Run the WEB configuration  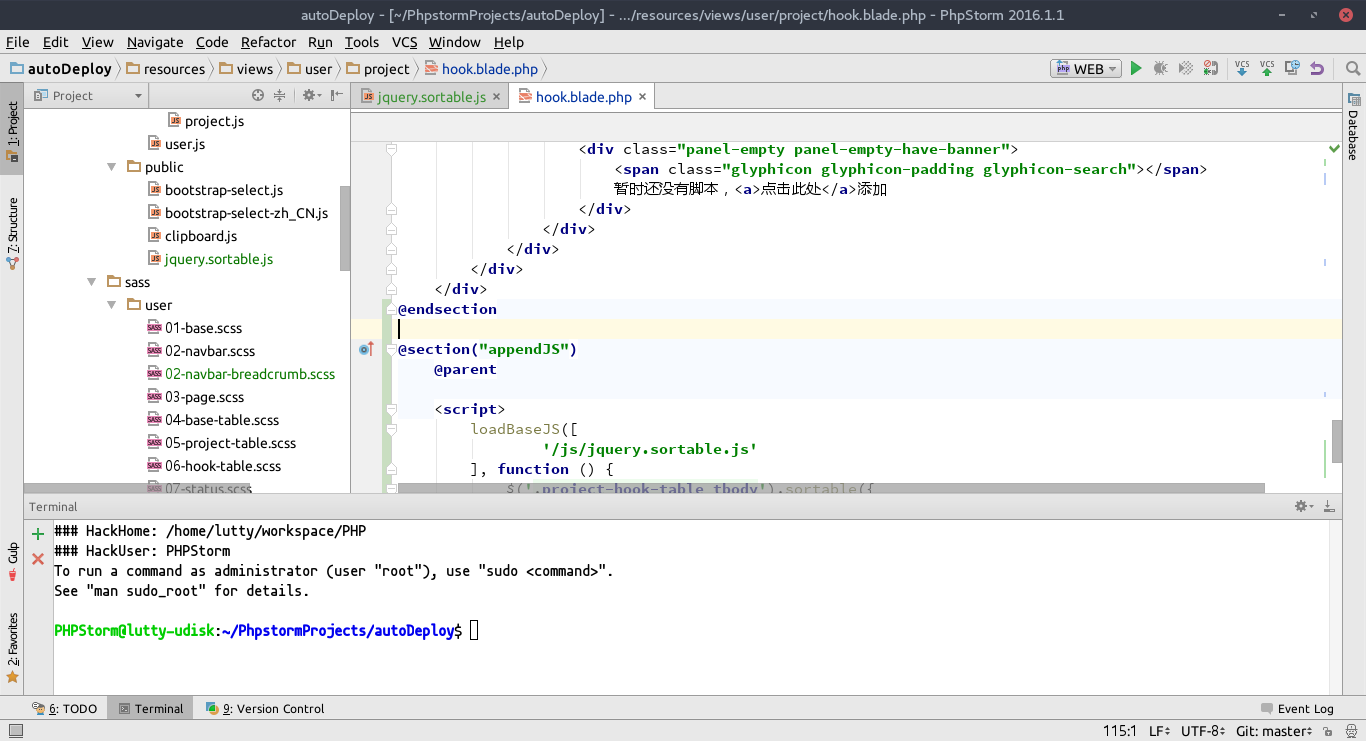1136,68
